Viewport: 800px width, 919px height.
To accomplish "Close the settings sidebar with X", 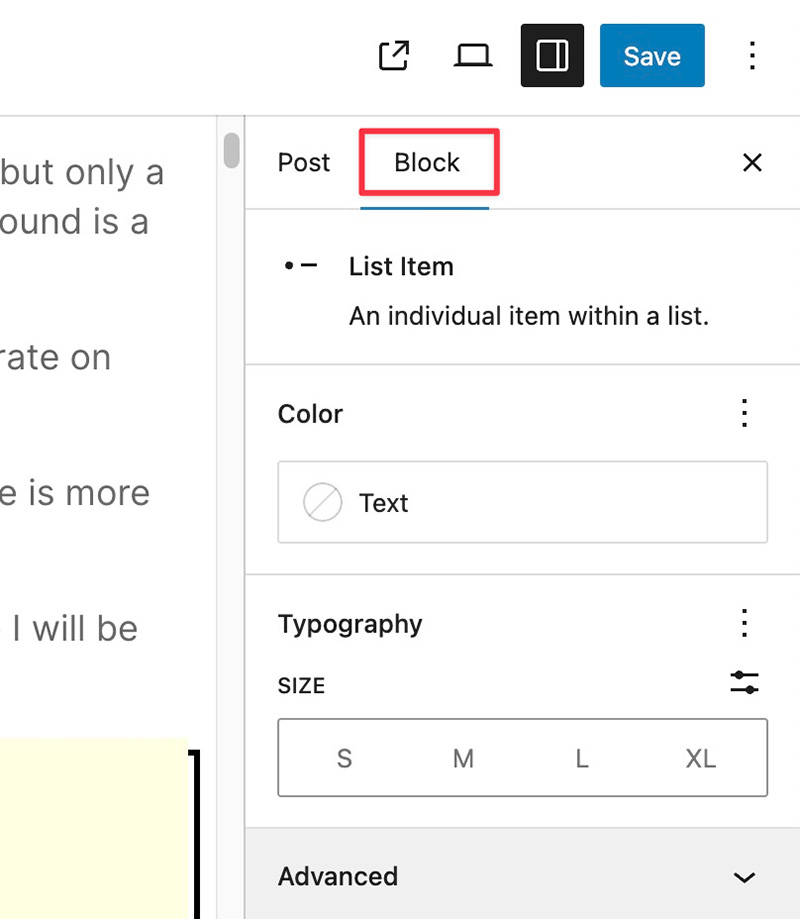I will [753, 162].
